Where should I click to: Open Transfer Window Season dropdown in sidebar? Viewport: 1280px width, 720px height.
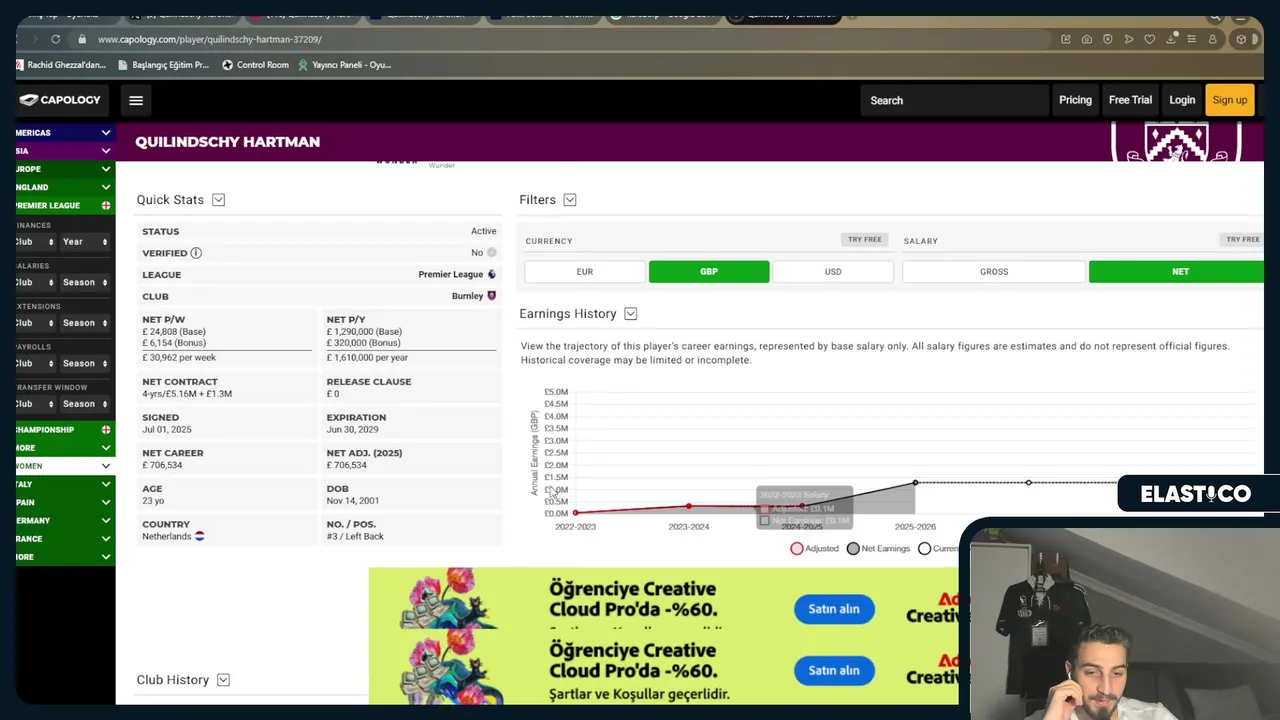click(85, 404)
